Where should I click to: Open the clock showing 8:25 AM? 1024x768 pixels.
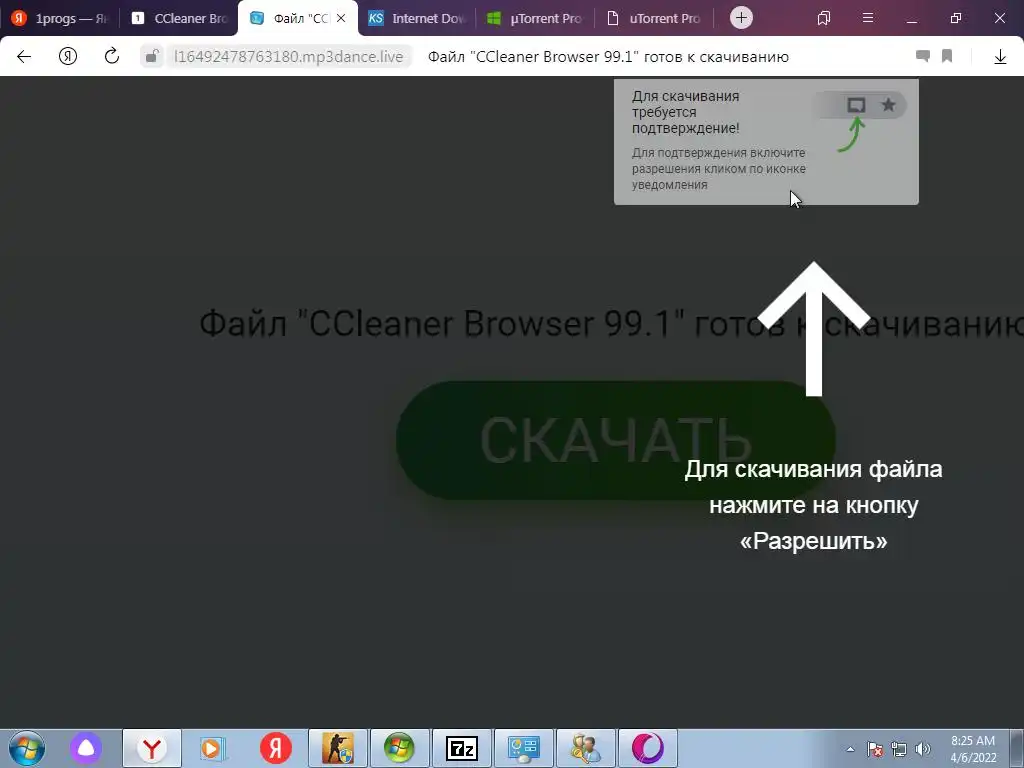point(973,749)
